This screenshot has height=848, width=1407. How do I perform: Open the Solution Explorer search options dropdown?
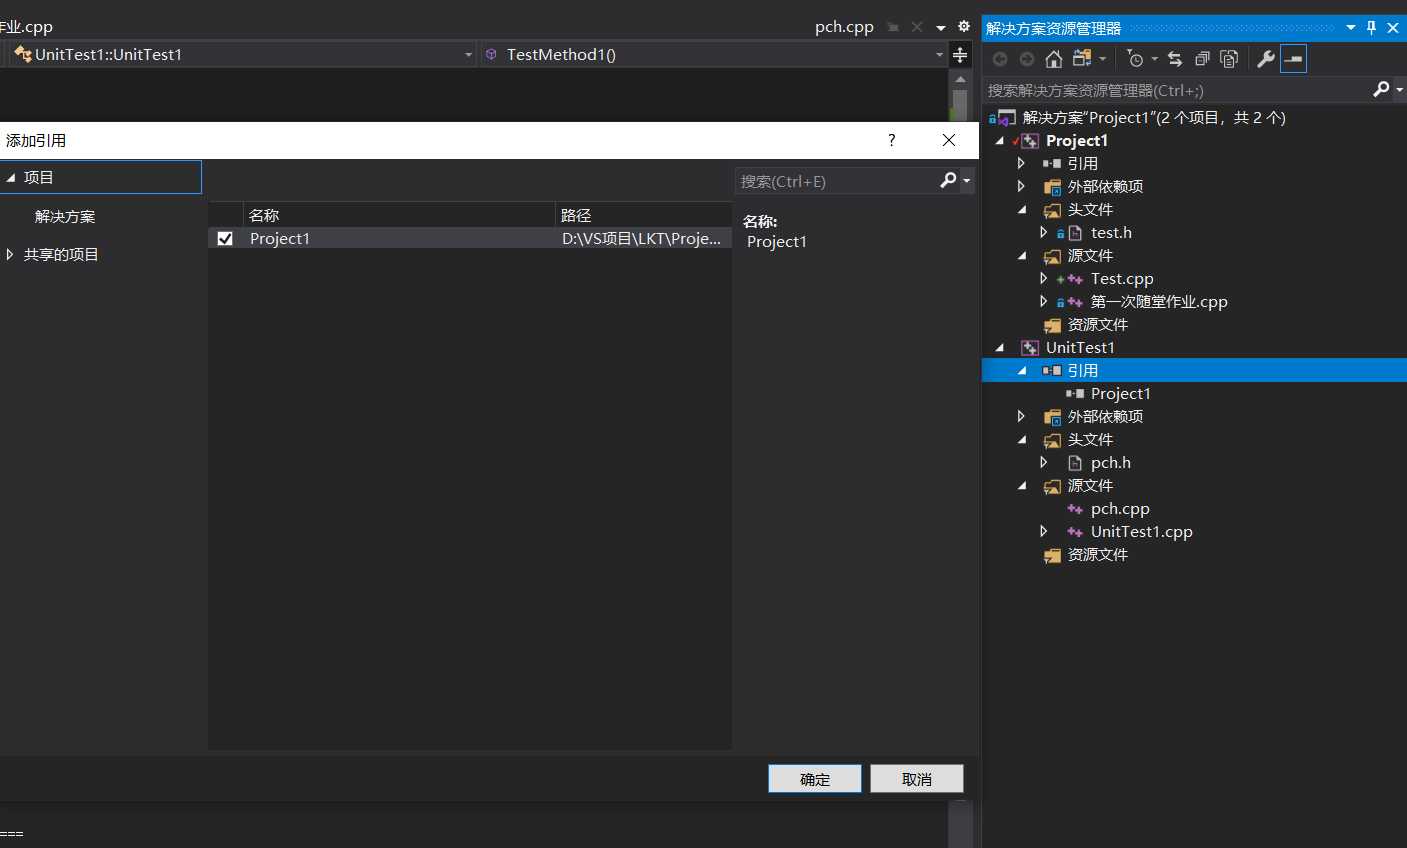tap(1399, 90)
